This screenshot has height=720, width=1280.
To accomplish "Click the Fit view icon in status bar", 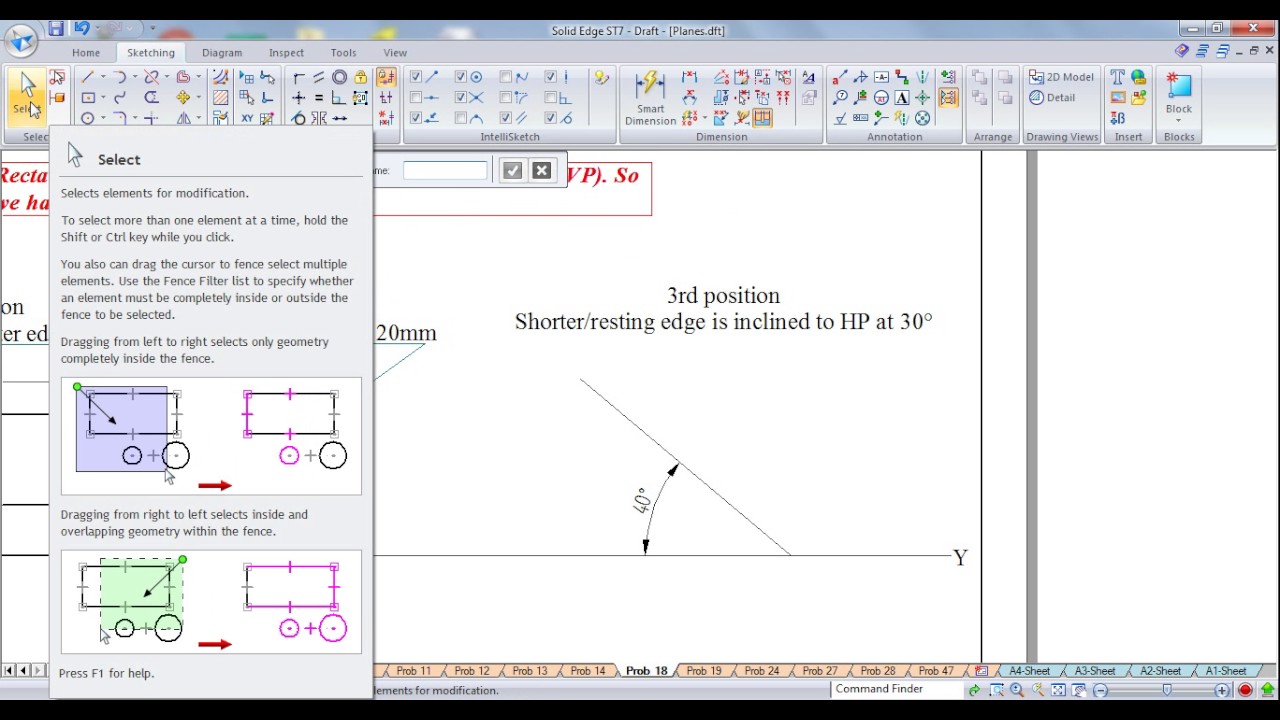I will click(1058, 690).
